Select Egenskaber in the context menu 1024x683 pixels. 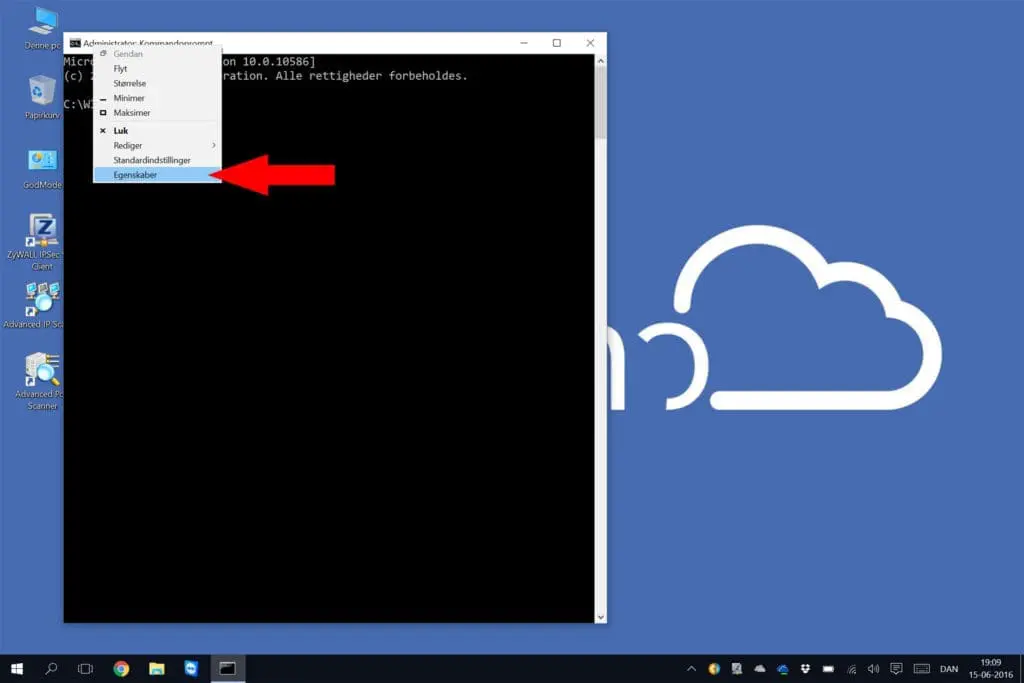point(135,175)
